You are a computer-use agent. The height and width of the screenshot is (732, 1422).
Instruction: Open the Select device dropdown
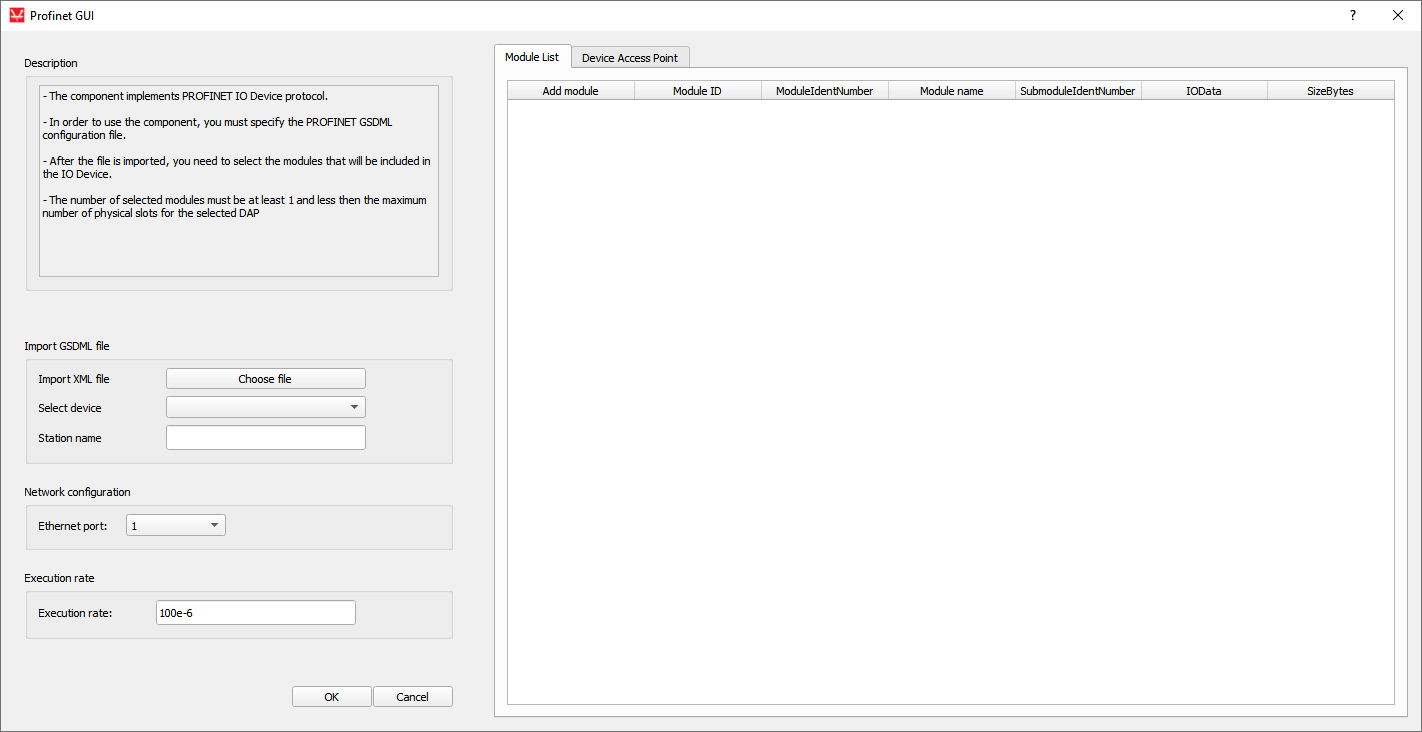point(265,407)
